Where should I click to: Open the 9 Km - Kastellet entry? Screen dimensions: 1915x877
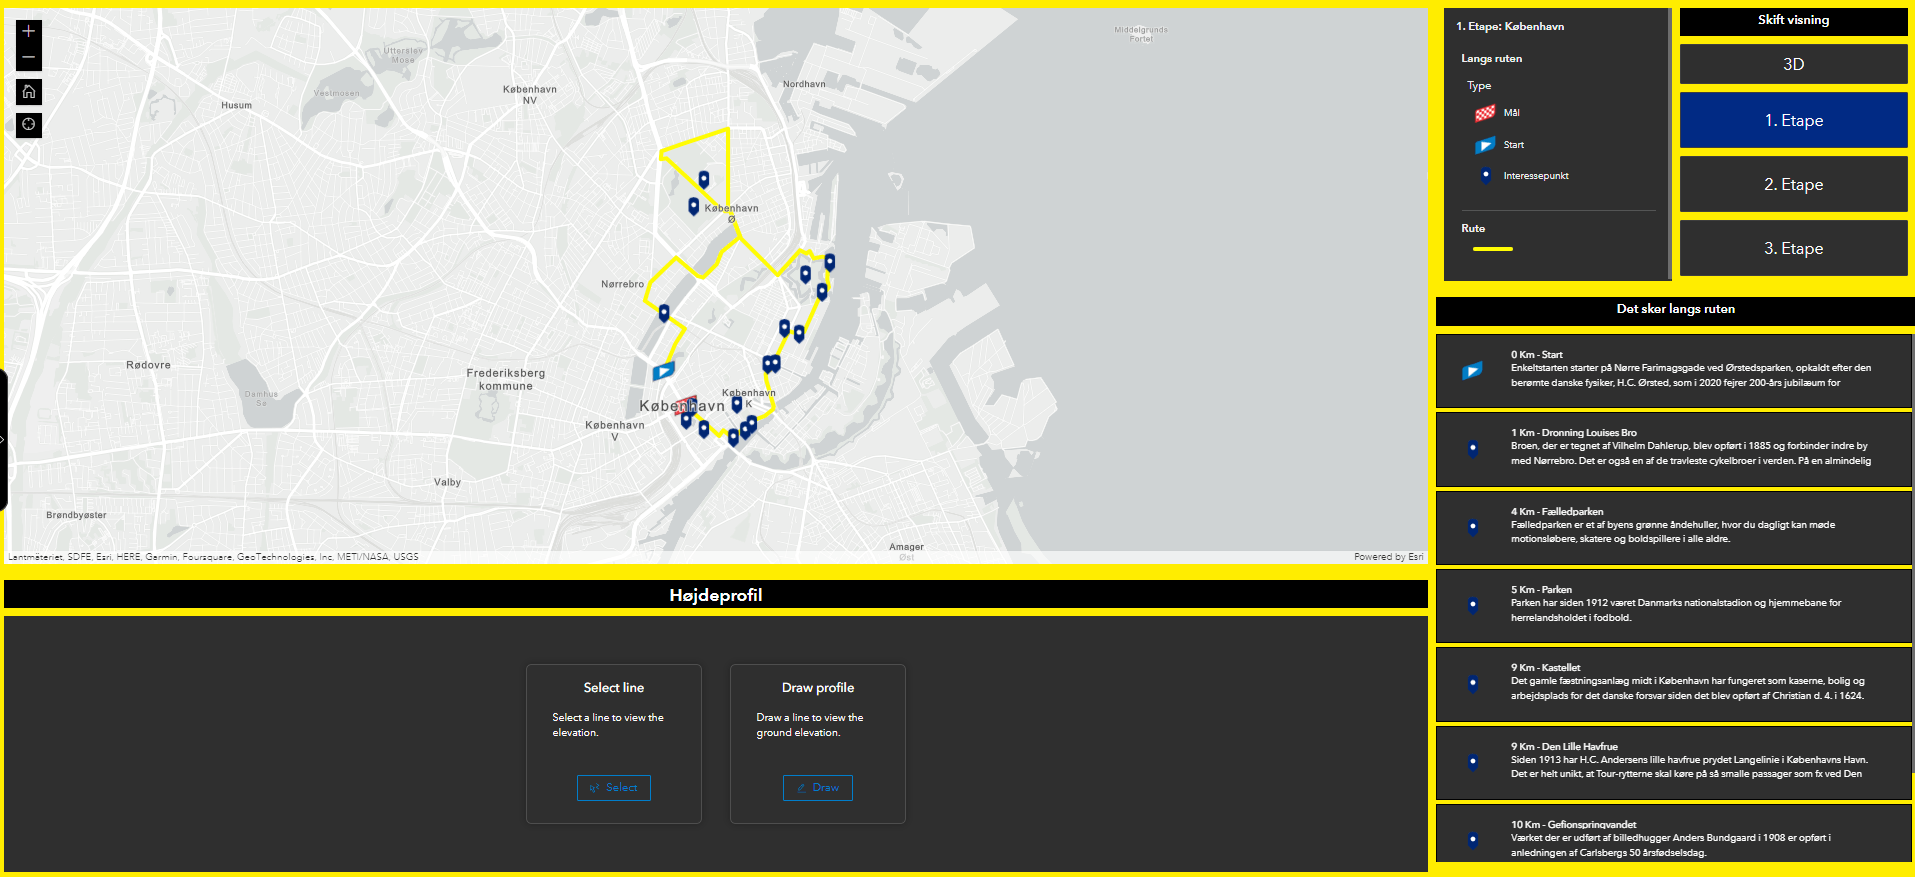(1674, 684)
